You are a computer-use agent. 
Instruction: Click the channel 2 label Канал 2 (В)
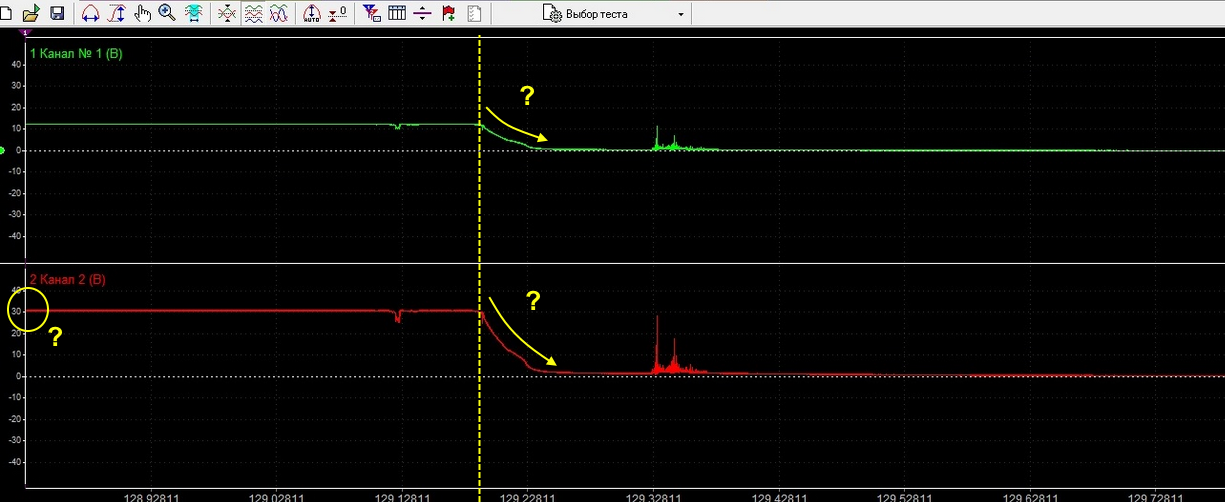pos(67,279)
